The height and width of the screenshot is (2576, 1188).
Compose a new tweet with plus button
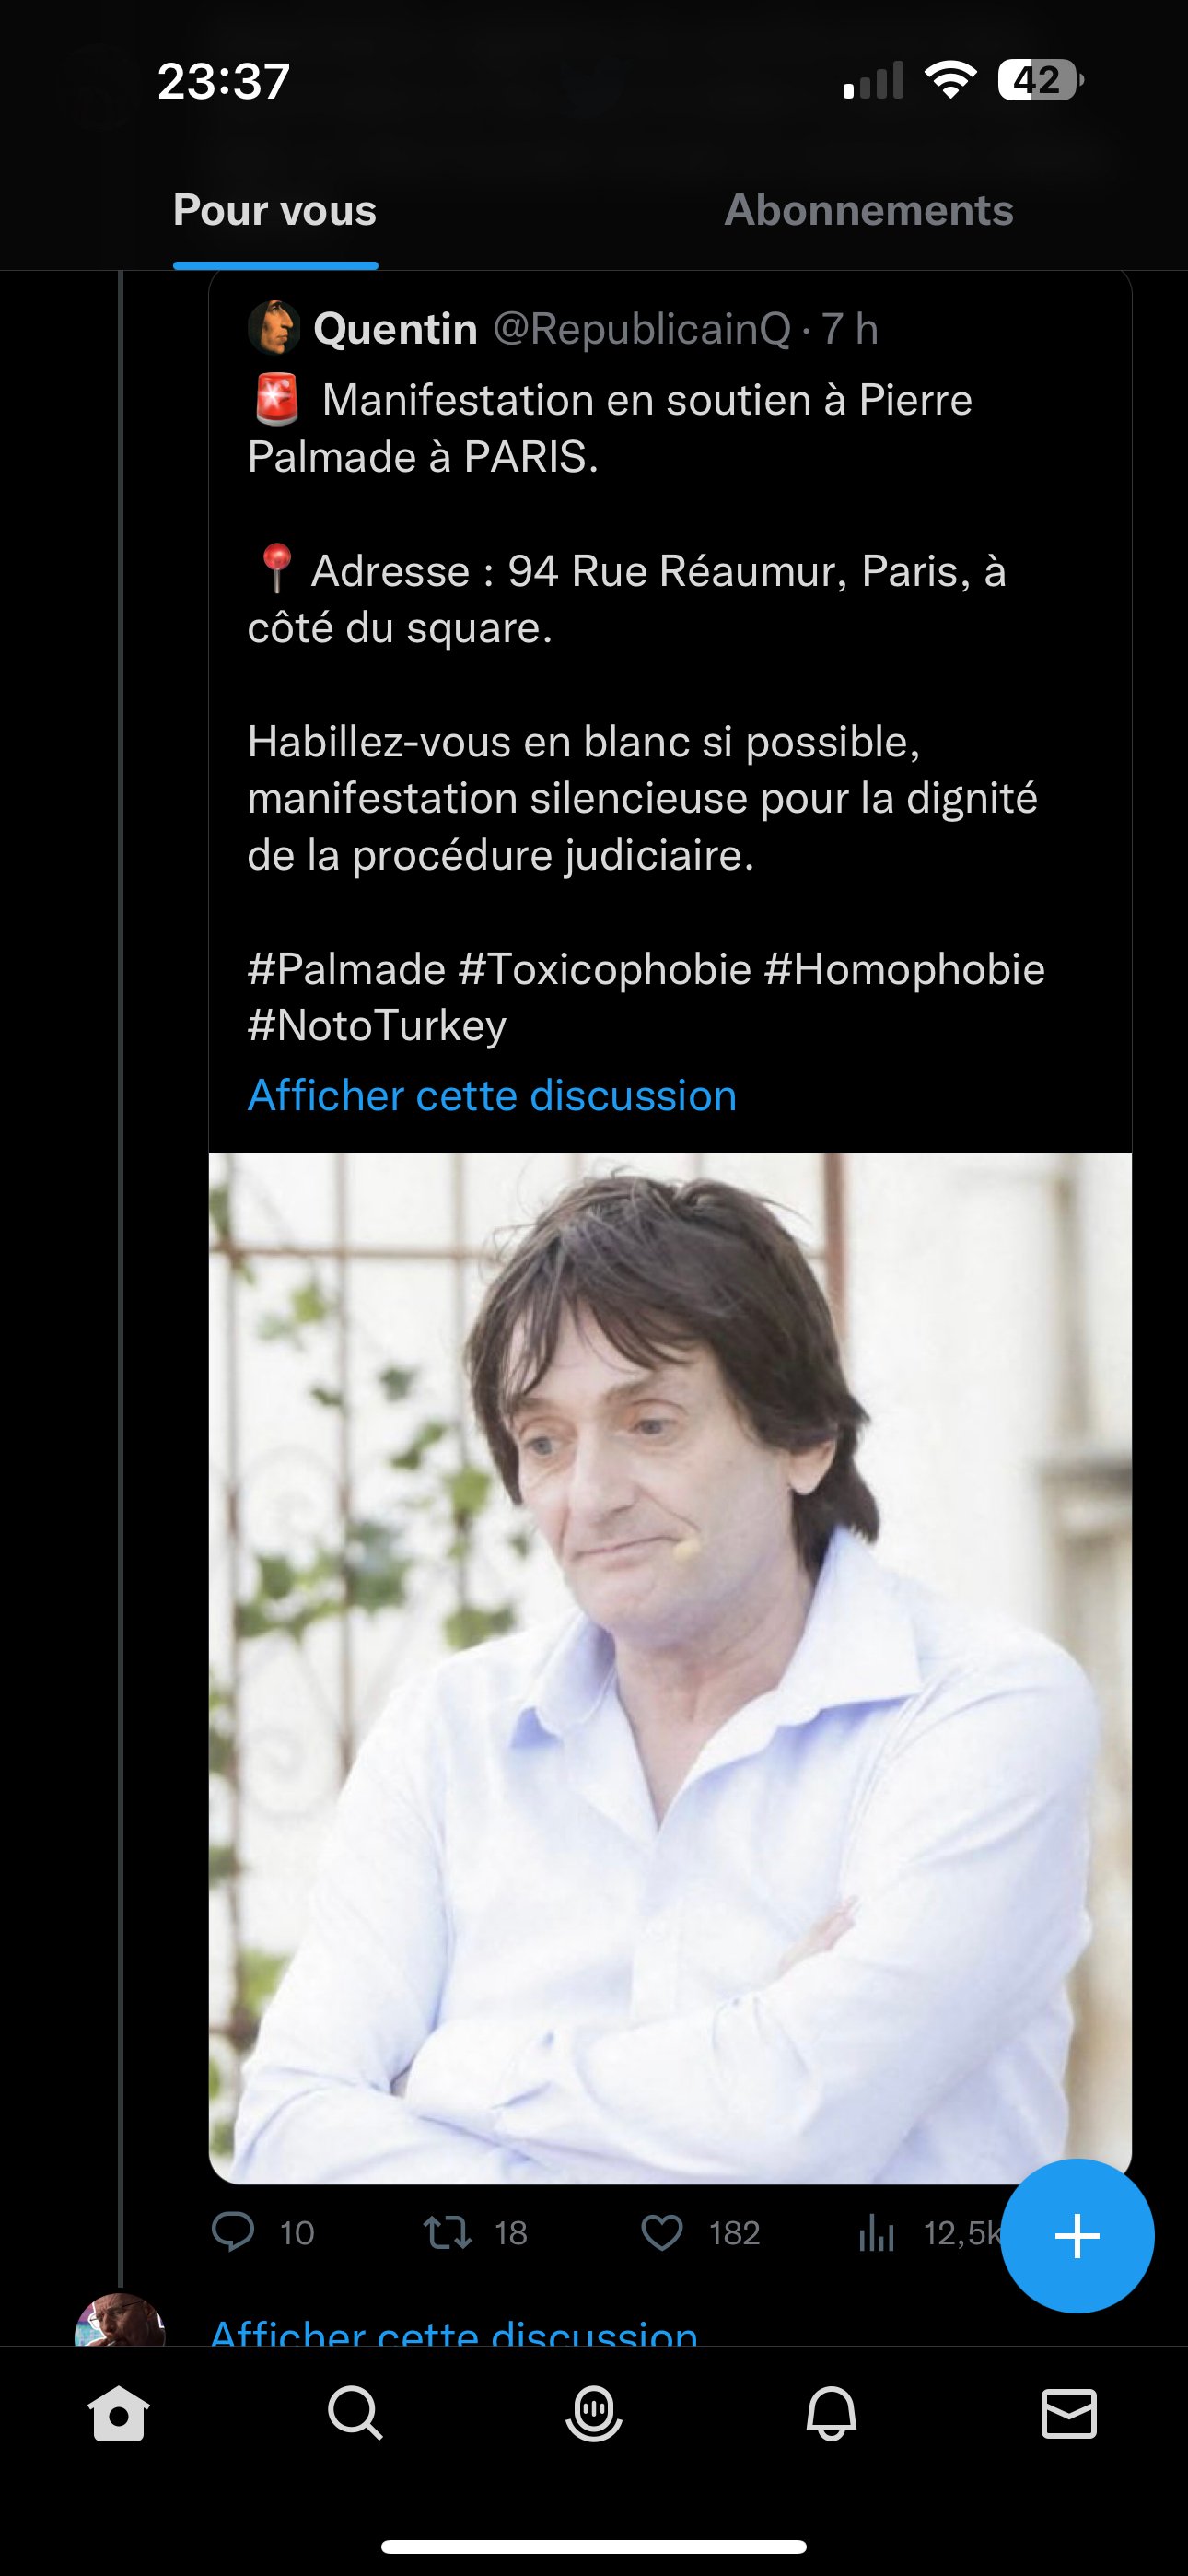tap(1077, 2236)
